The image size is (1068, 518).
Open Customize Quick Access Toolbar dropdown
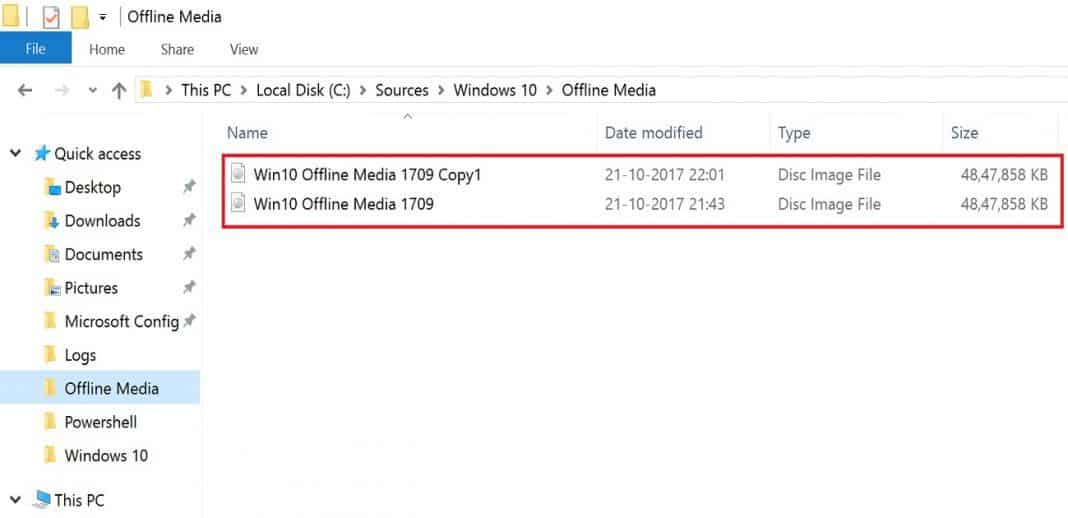coord(102,17)
